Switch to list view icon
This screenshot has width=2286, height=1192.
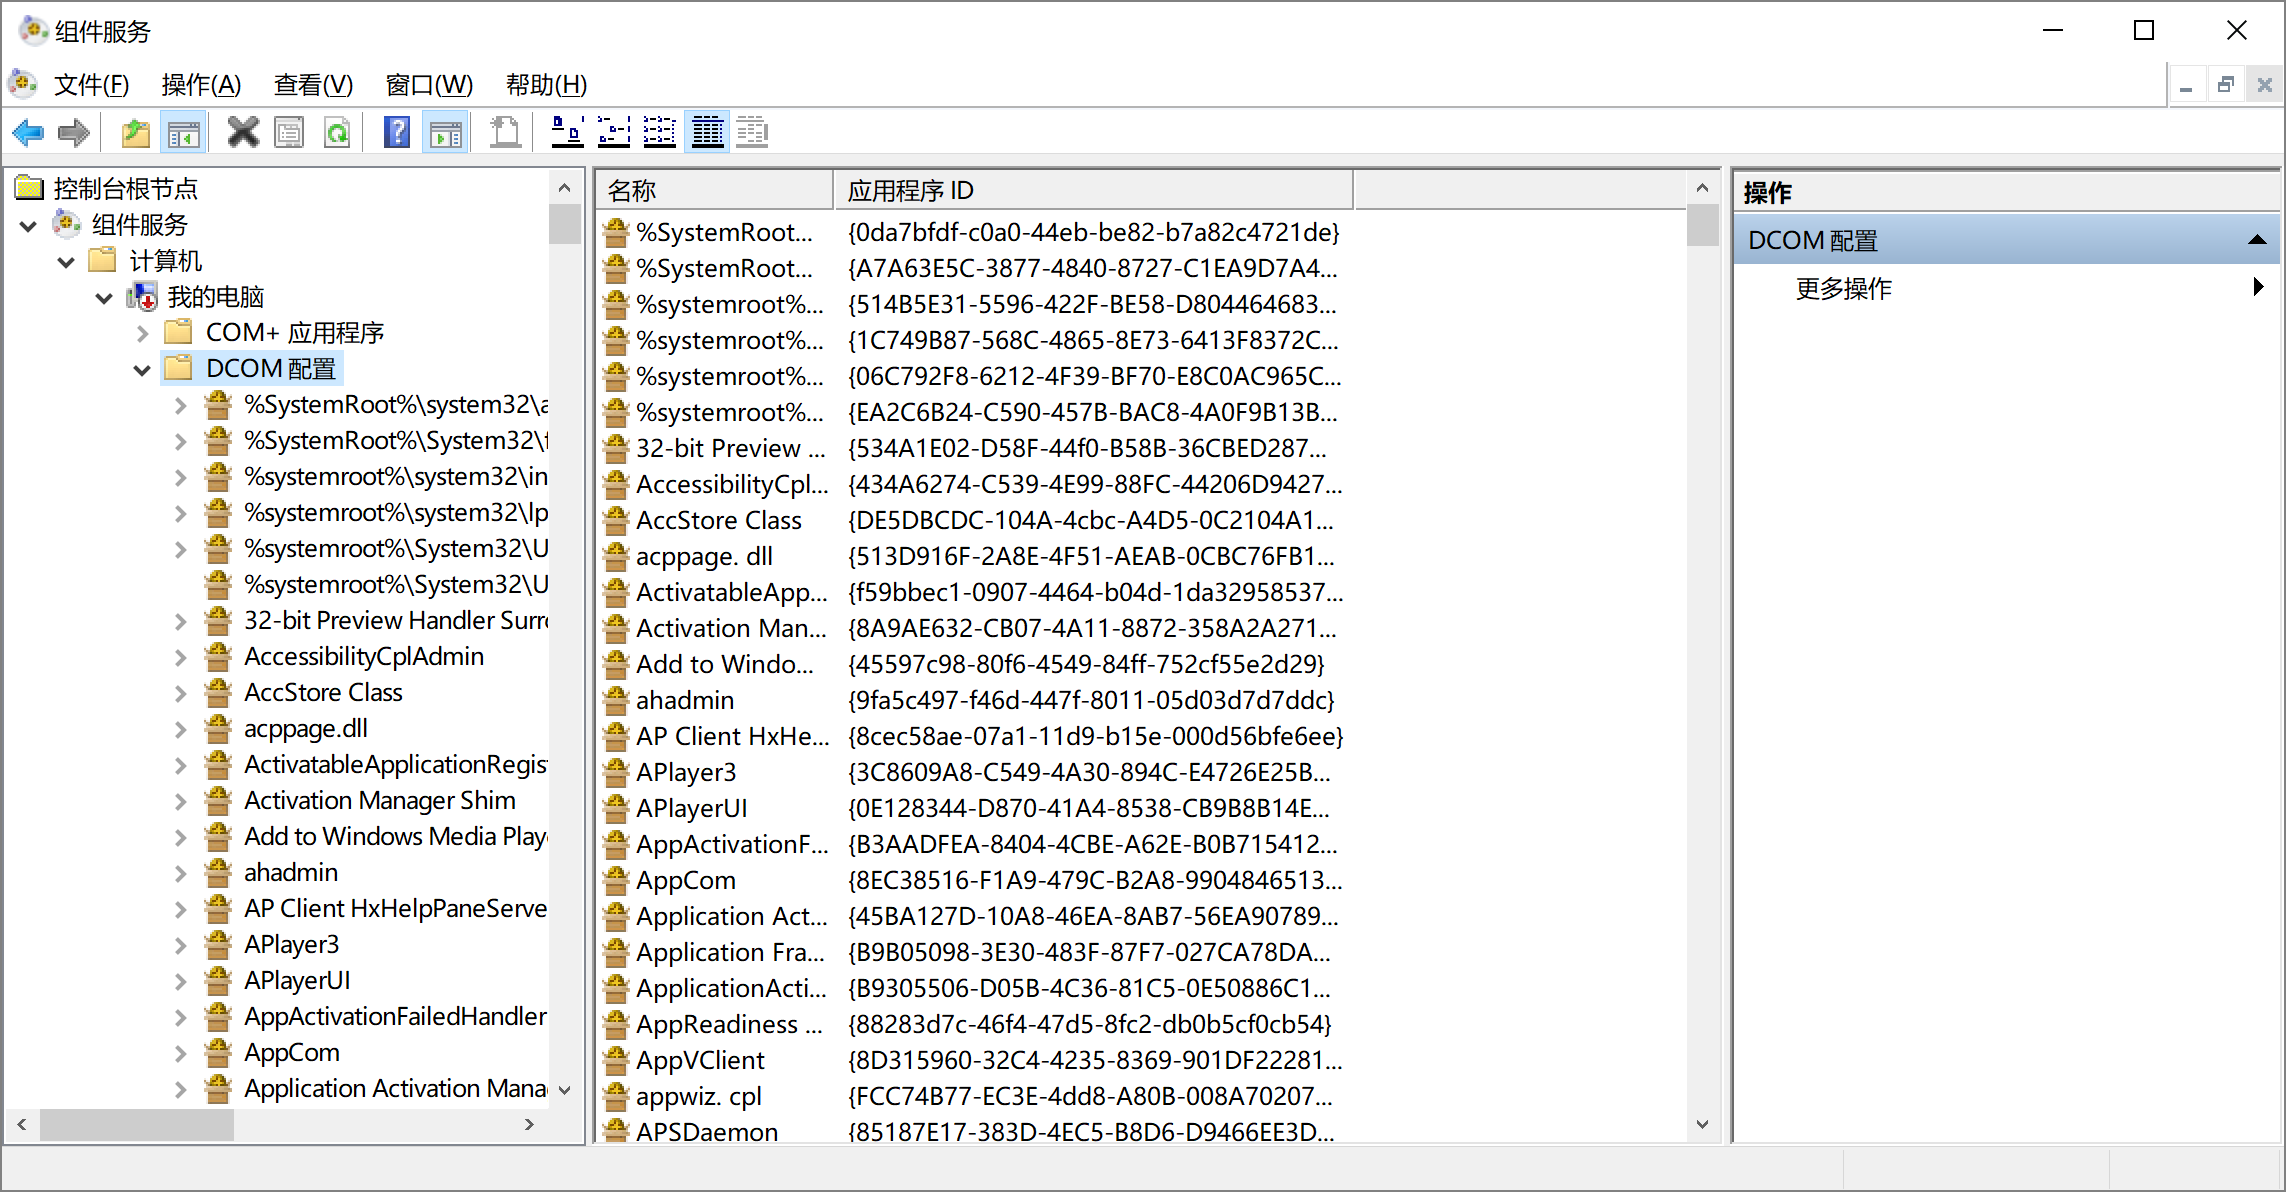point(659,132)
